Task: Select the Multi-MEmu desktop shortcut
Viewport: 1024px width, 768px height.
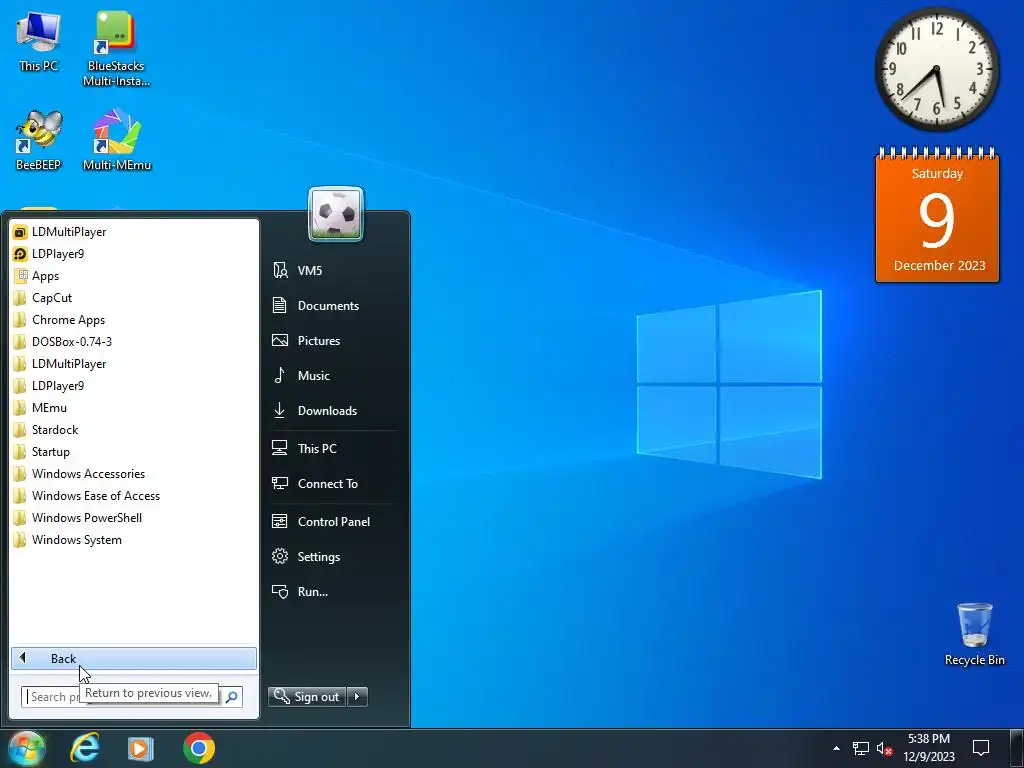Action: [x=117, y=140]
